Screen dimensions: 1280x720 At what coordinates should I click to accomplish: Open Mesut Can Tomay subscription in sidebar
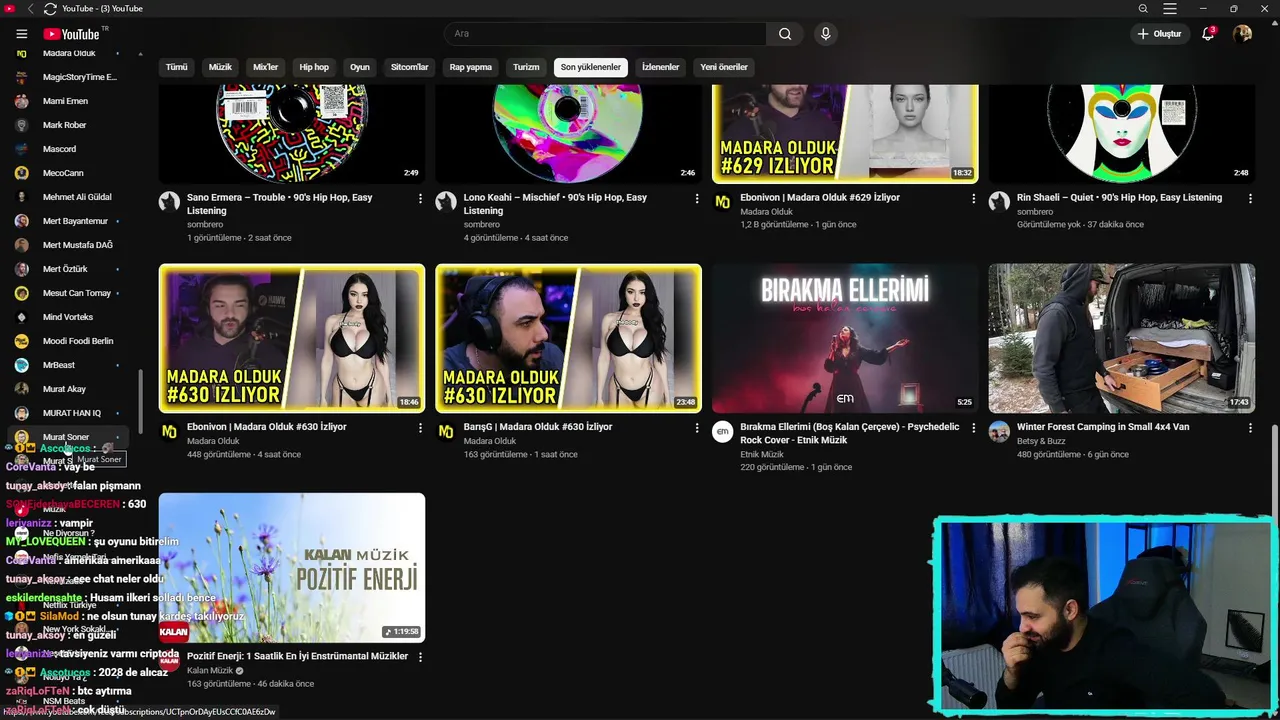coord(70,293)
